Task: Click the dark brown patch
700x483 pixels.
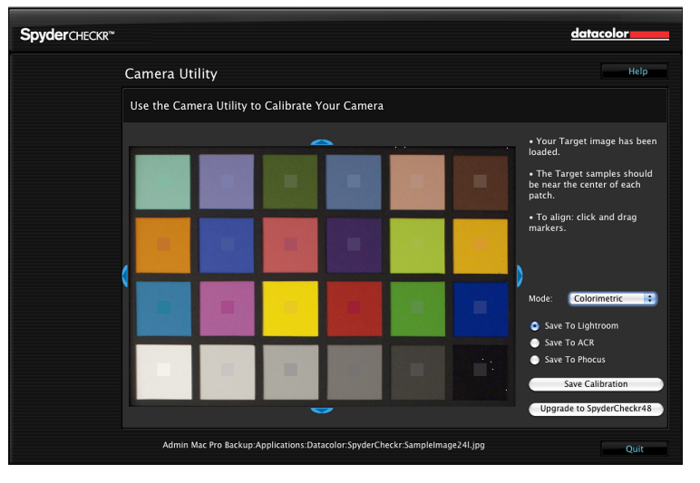Action: [x=480, y=183]
